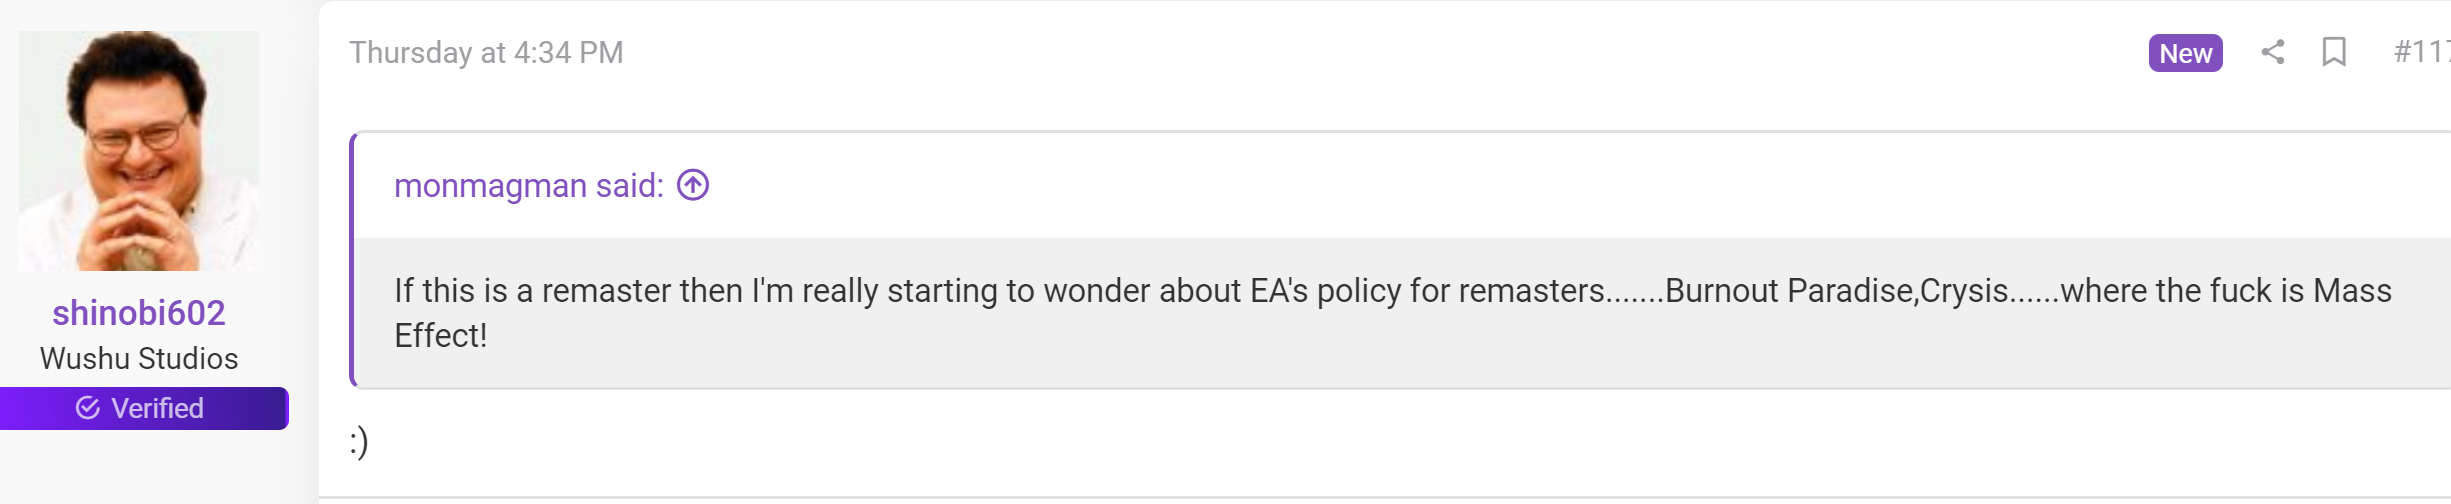Screen dimensions: 2451x504
Task: Click the purple New badge
Action: (x=2185, y=53)
